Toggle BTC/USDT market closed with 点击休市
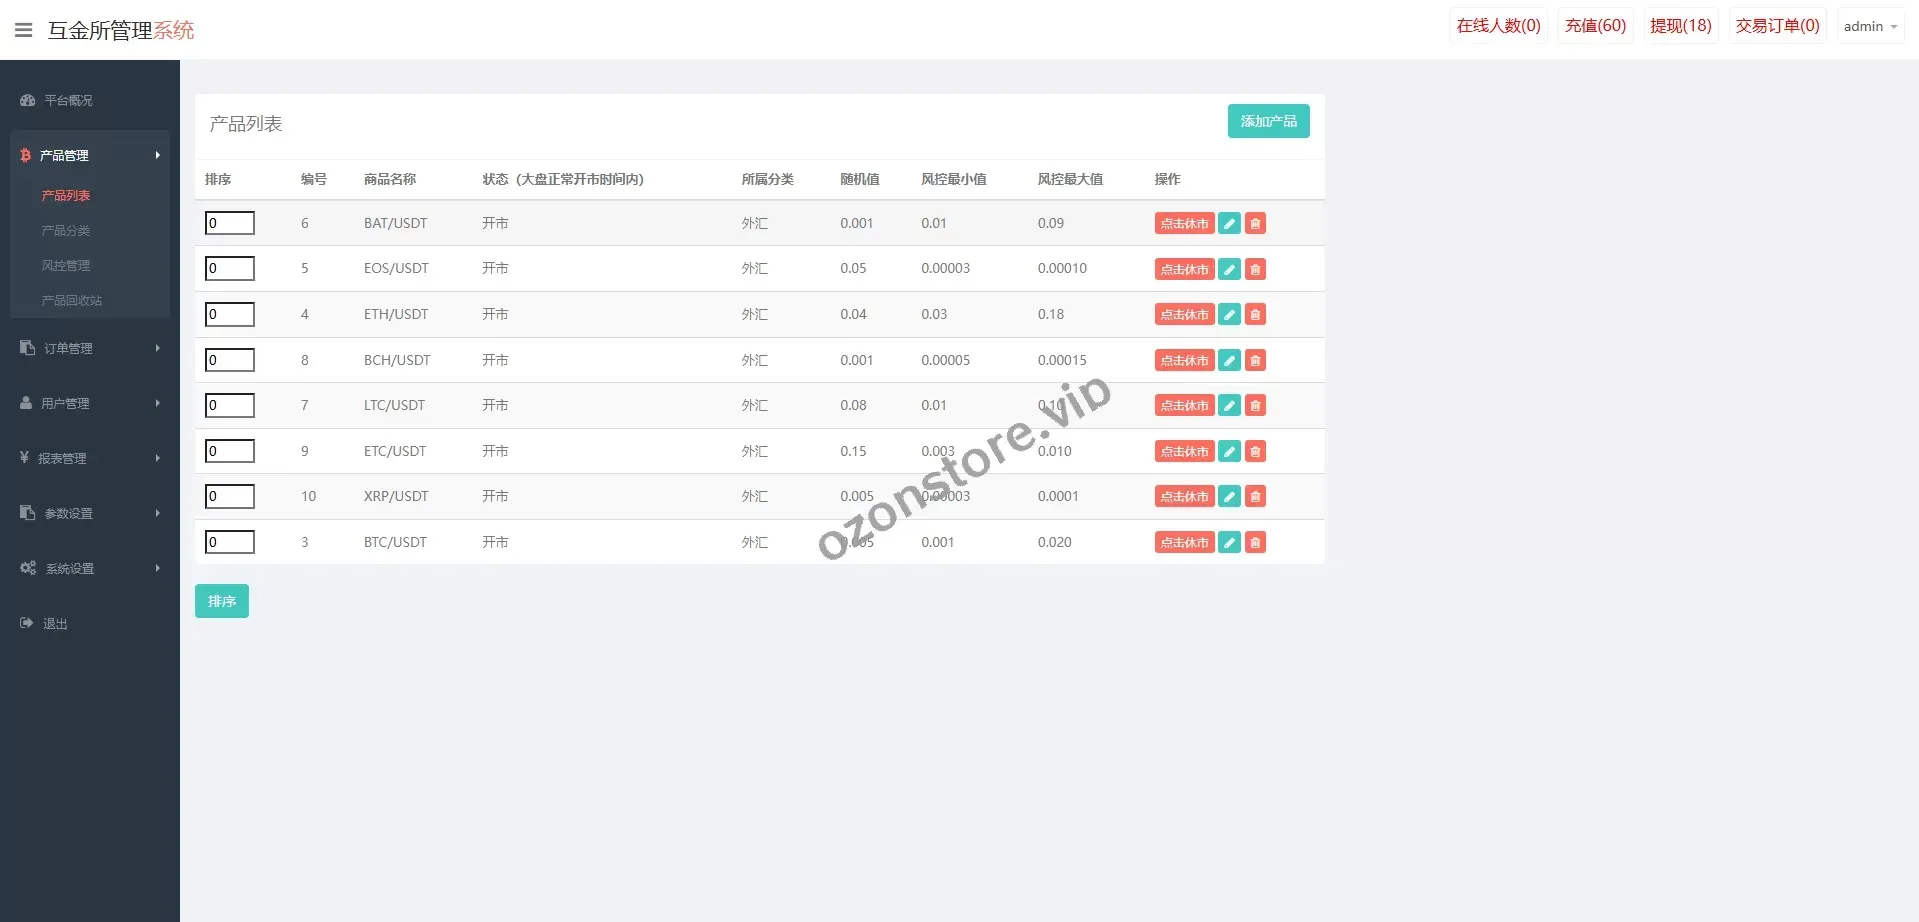The width and height of the screenshot is (1919, 922). click(1184, 542)
